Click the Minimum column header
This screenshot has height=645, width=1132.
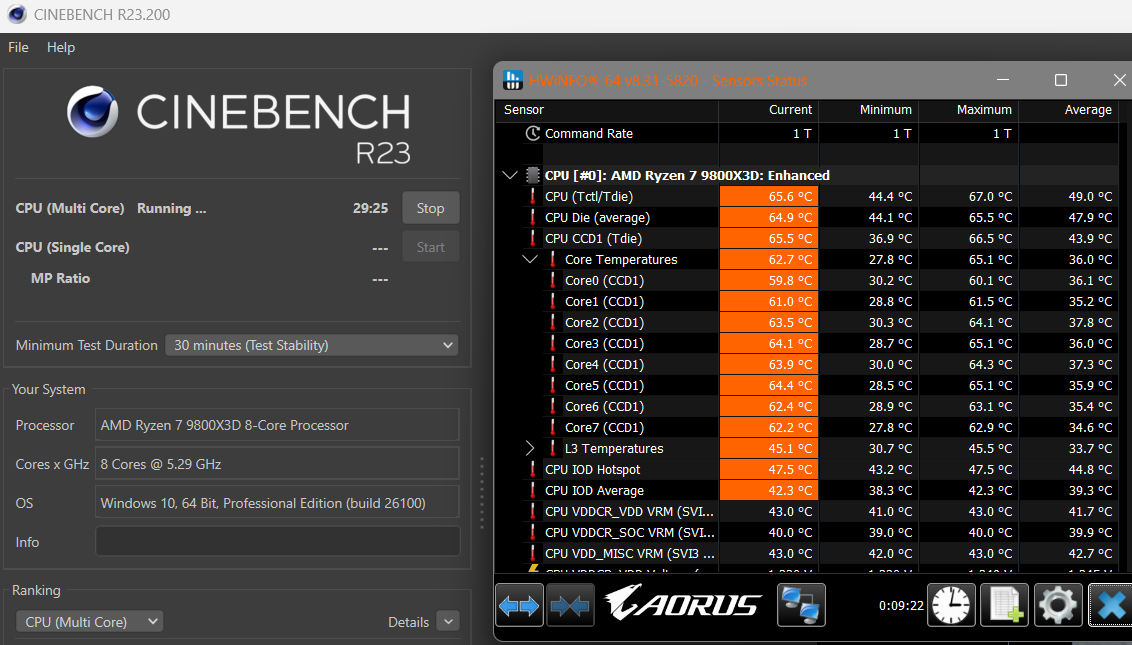868,110
